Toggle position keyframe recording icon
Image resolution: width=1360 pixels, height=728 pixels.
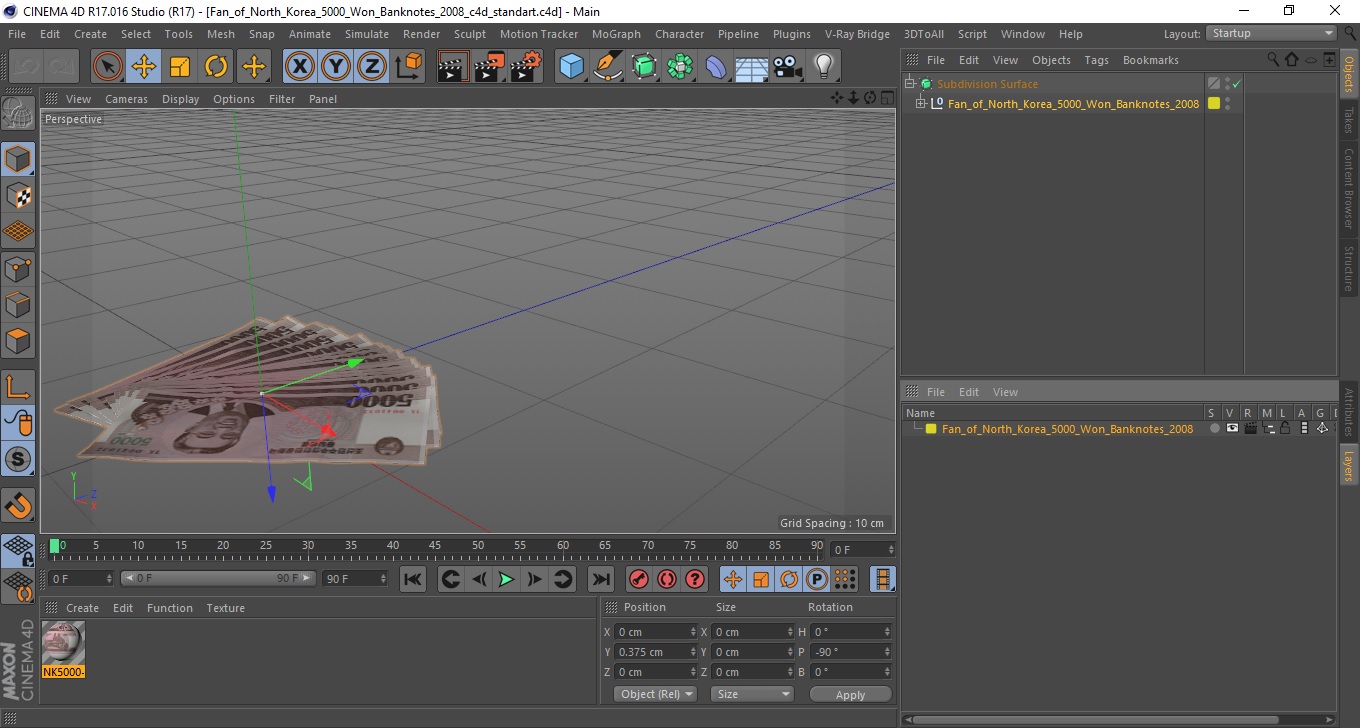coord(733,579)
